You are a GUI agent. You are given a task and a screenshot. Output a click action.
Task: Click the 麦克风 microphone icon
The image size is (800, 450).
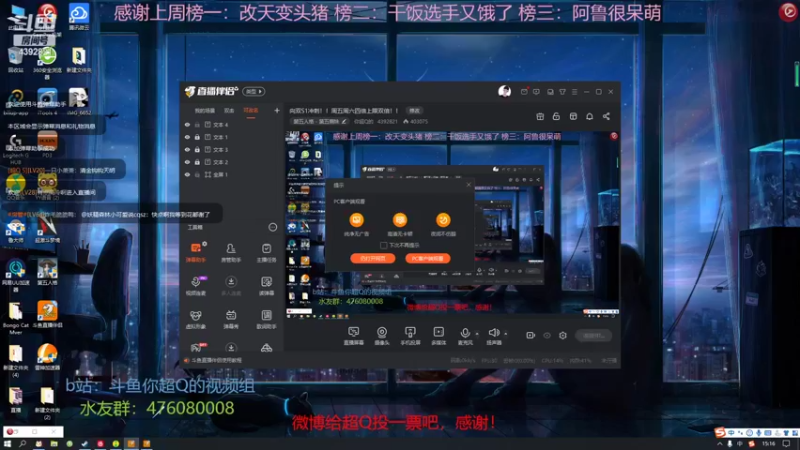click(465, 333)
